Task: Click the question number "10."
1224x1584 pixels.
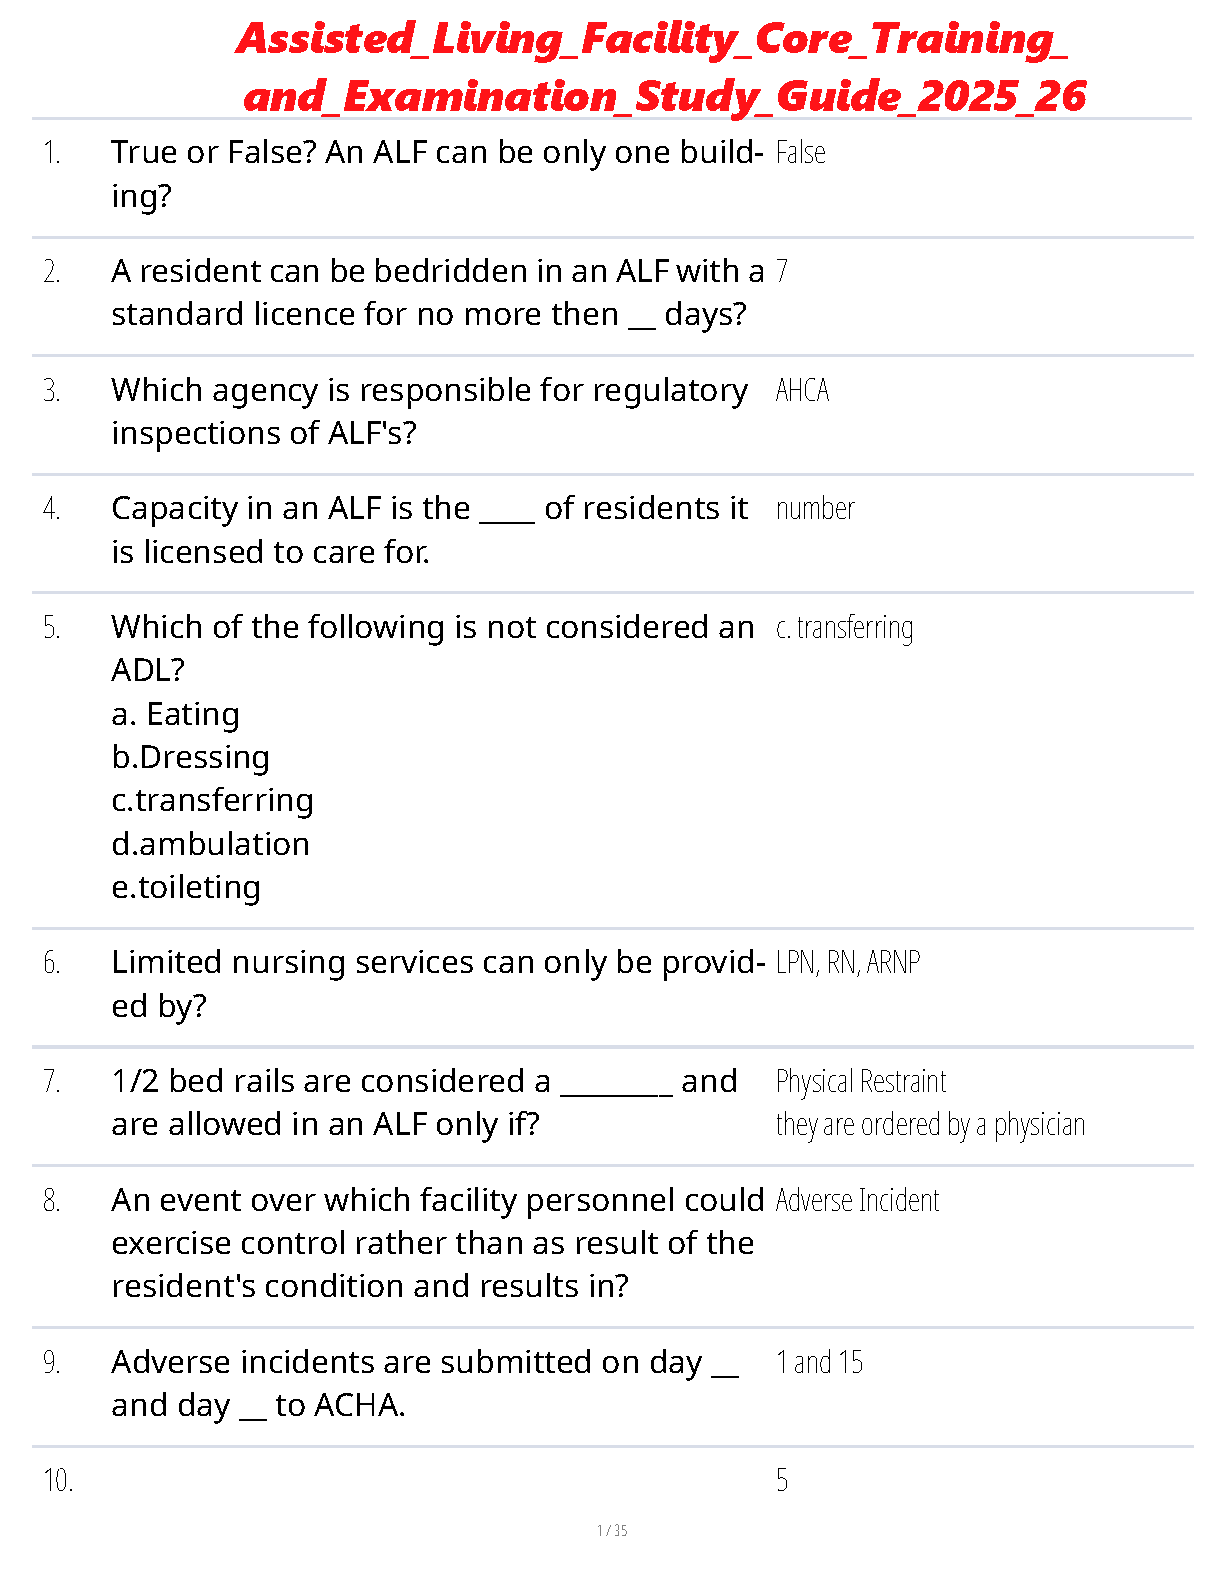Action: point(58,1480)
